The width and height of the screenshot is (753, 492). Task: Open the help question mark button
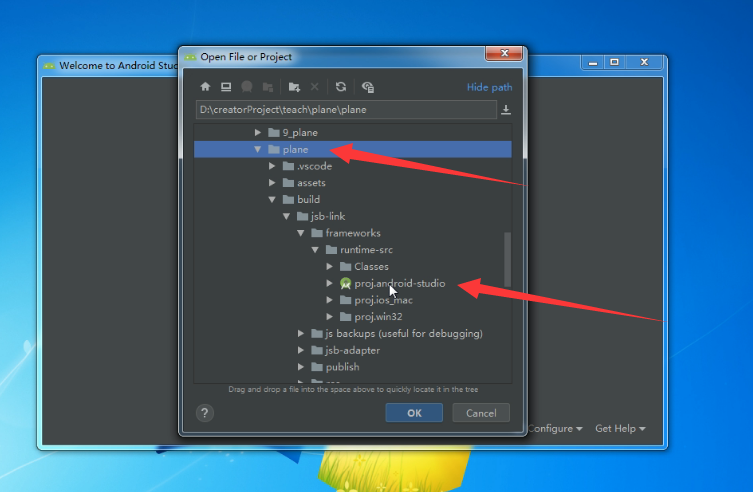[x=205, y=413]
